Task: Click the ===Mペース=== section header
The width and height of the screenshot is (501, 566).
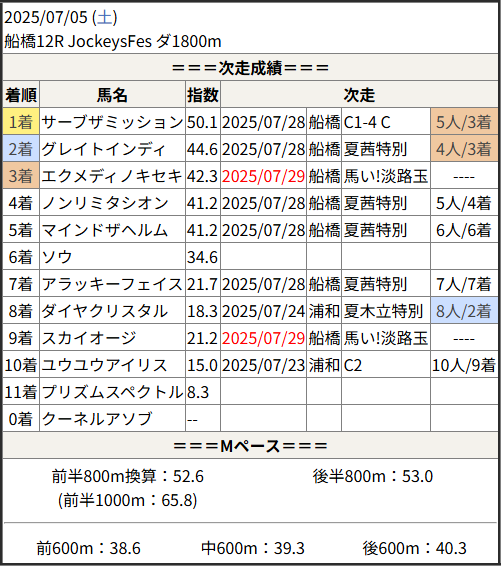Action: coord(250,445)
